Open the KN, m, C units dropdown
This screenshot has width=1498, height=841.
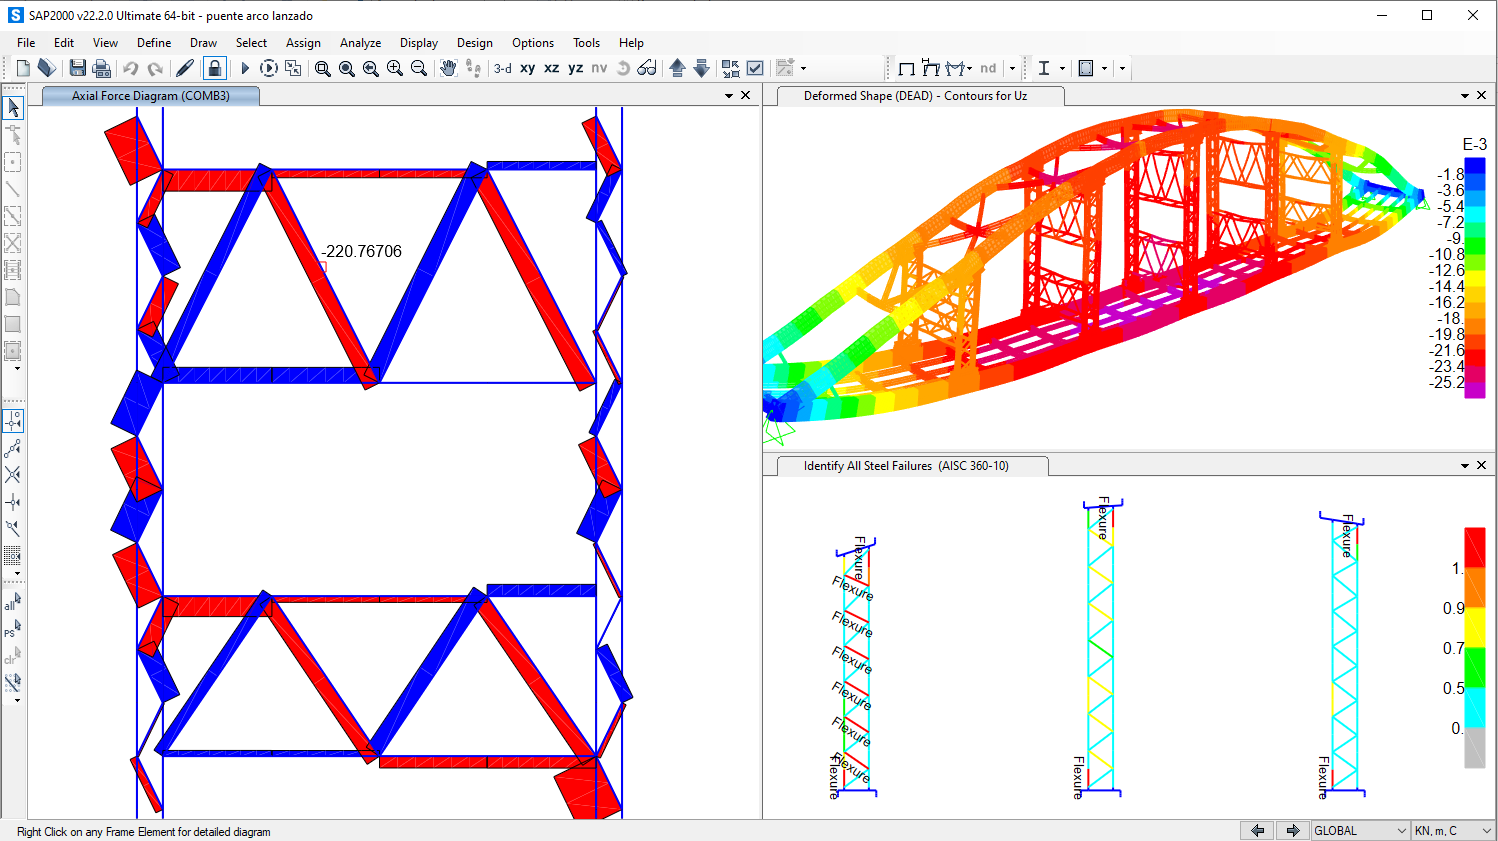tap(1452, 831)
